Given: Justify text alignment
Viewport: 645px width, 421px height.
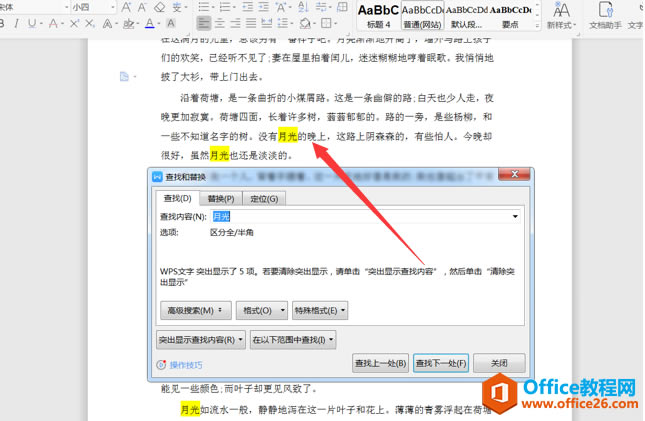Looking at the screenshot, I should point(251,23).
